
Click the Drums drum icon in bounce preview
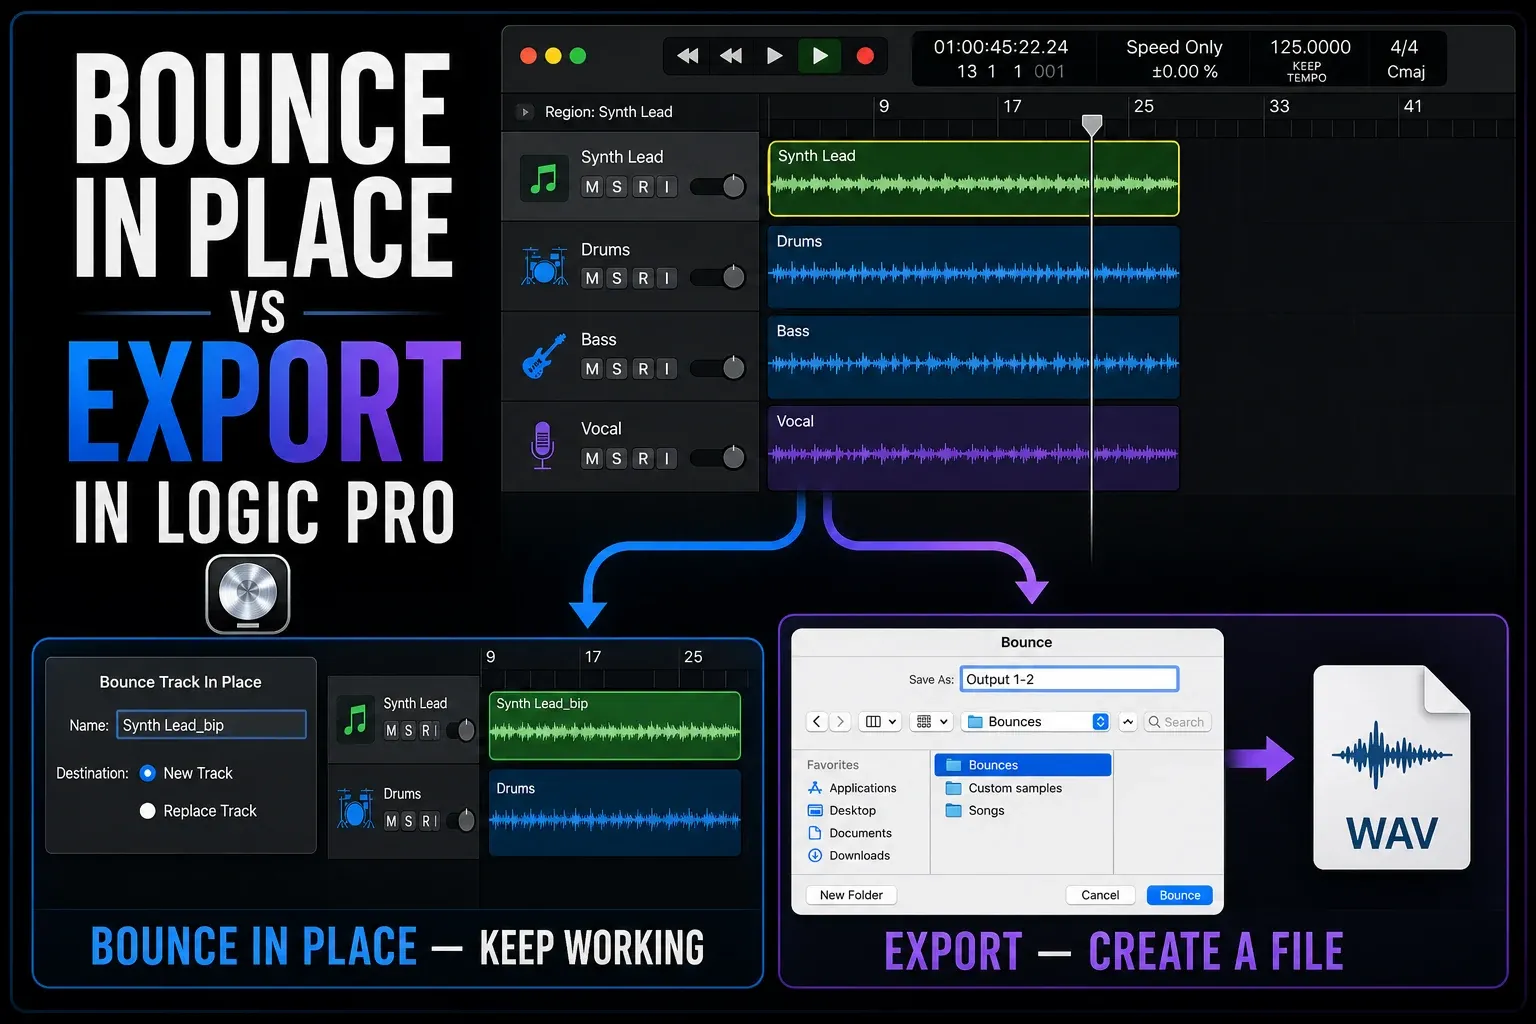tap(355, 809)
